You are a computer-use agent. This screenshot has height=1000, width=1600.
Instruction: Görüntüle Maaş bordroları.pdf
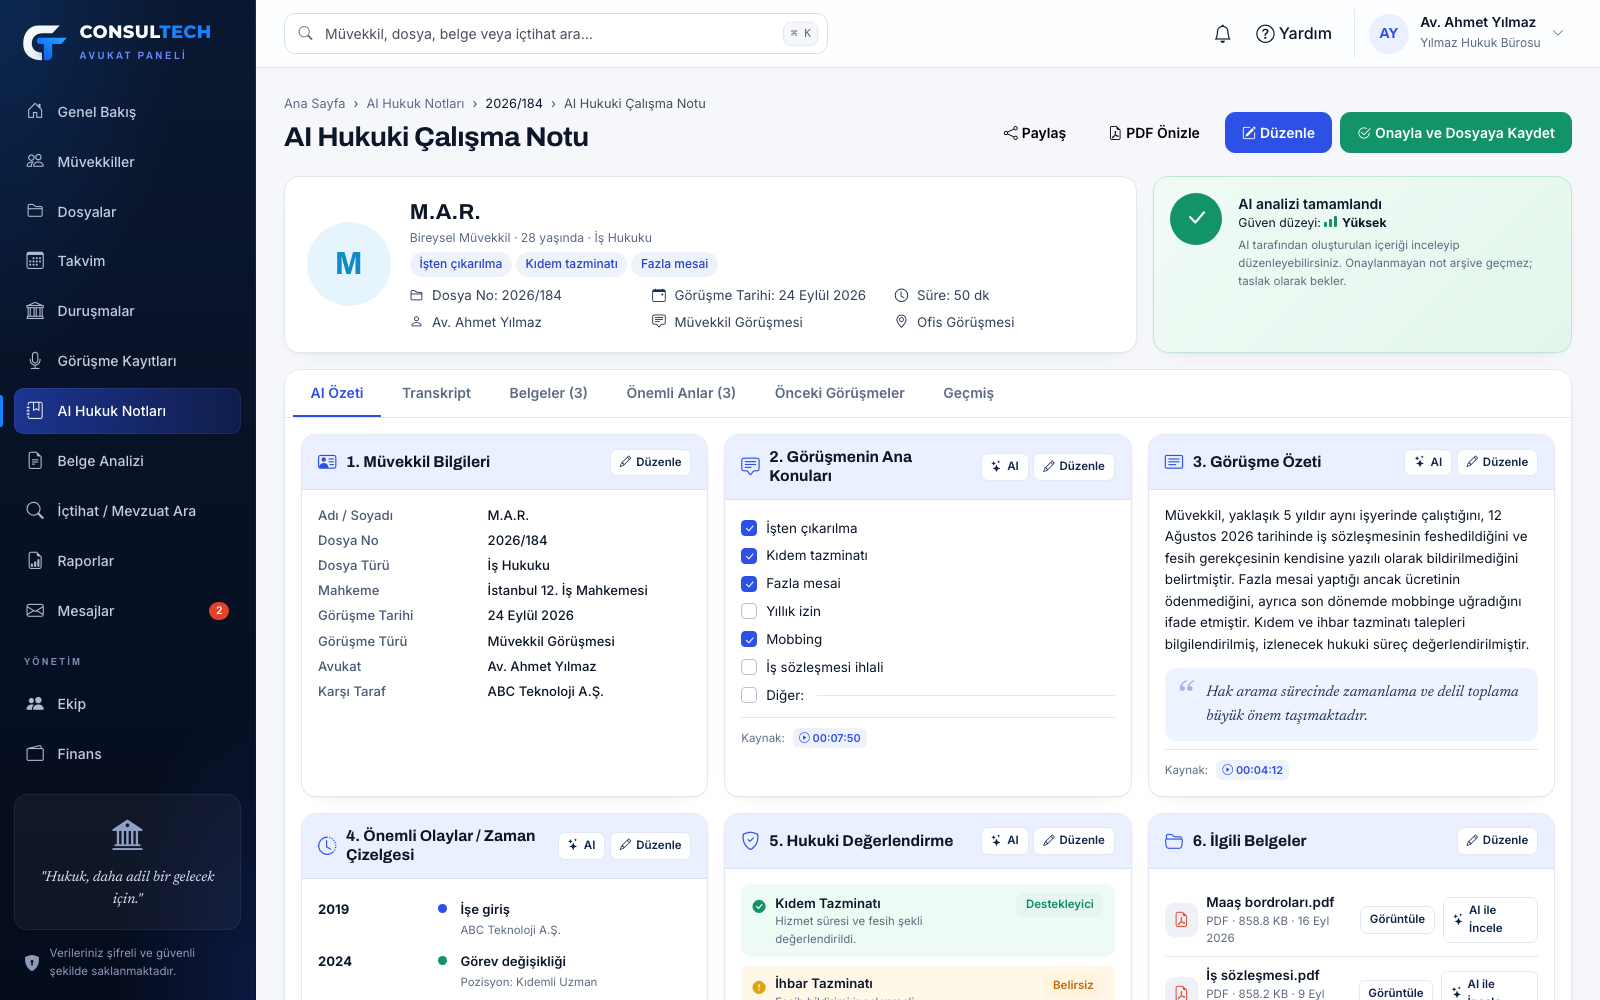click(x=1397, y=919)
